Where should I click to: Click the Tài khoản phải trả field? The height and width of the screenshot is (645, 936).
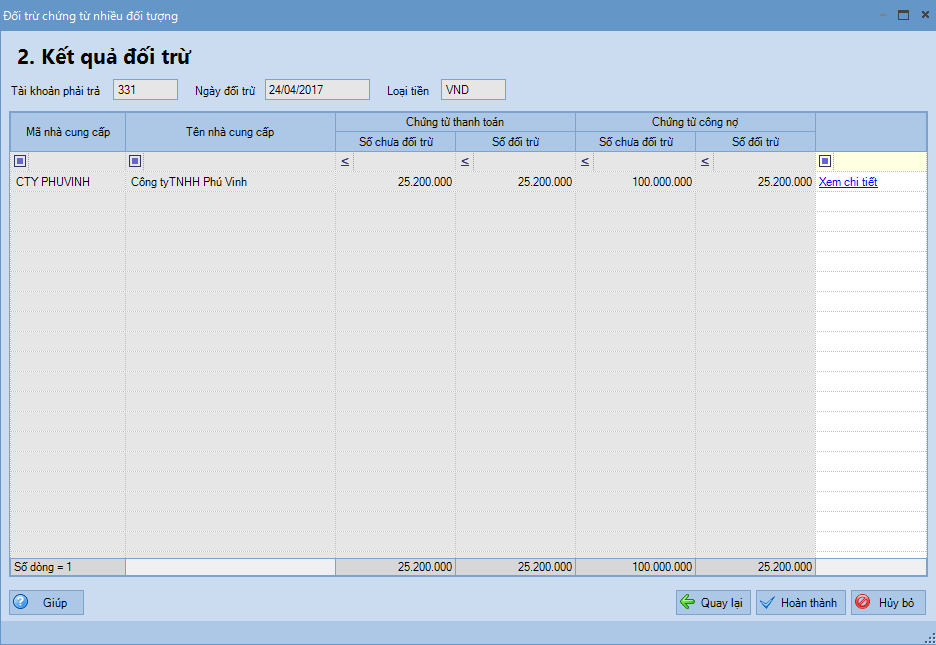145,90
